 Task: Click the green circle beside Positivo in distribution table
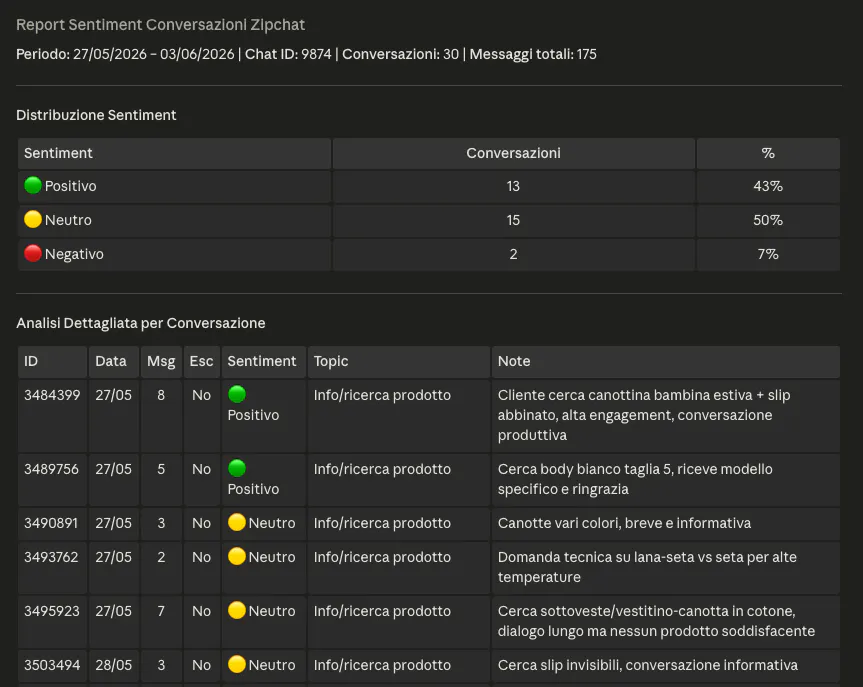pos(33,185)
